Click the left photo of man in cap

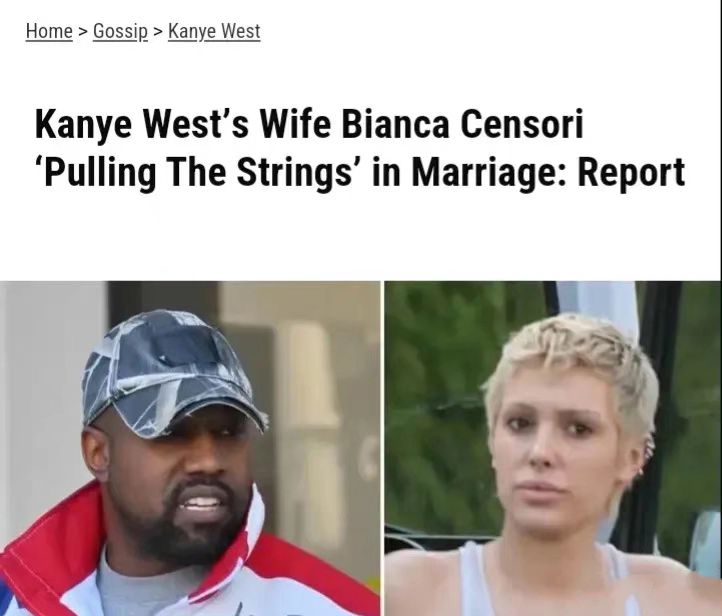point(190,448)
